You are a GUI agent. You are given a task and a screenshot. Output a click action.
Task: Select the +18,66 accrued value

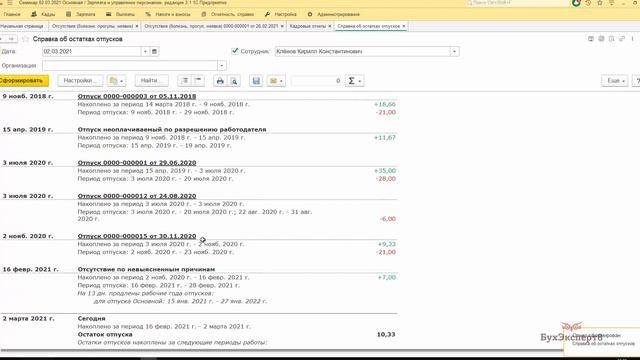click(x=384, y=104)
